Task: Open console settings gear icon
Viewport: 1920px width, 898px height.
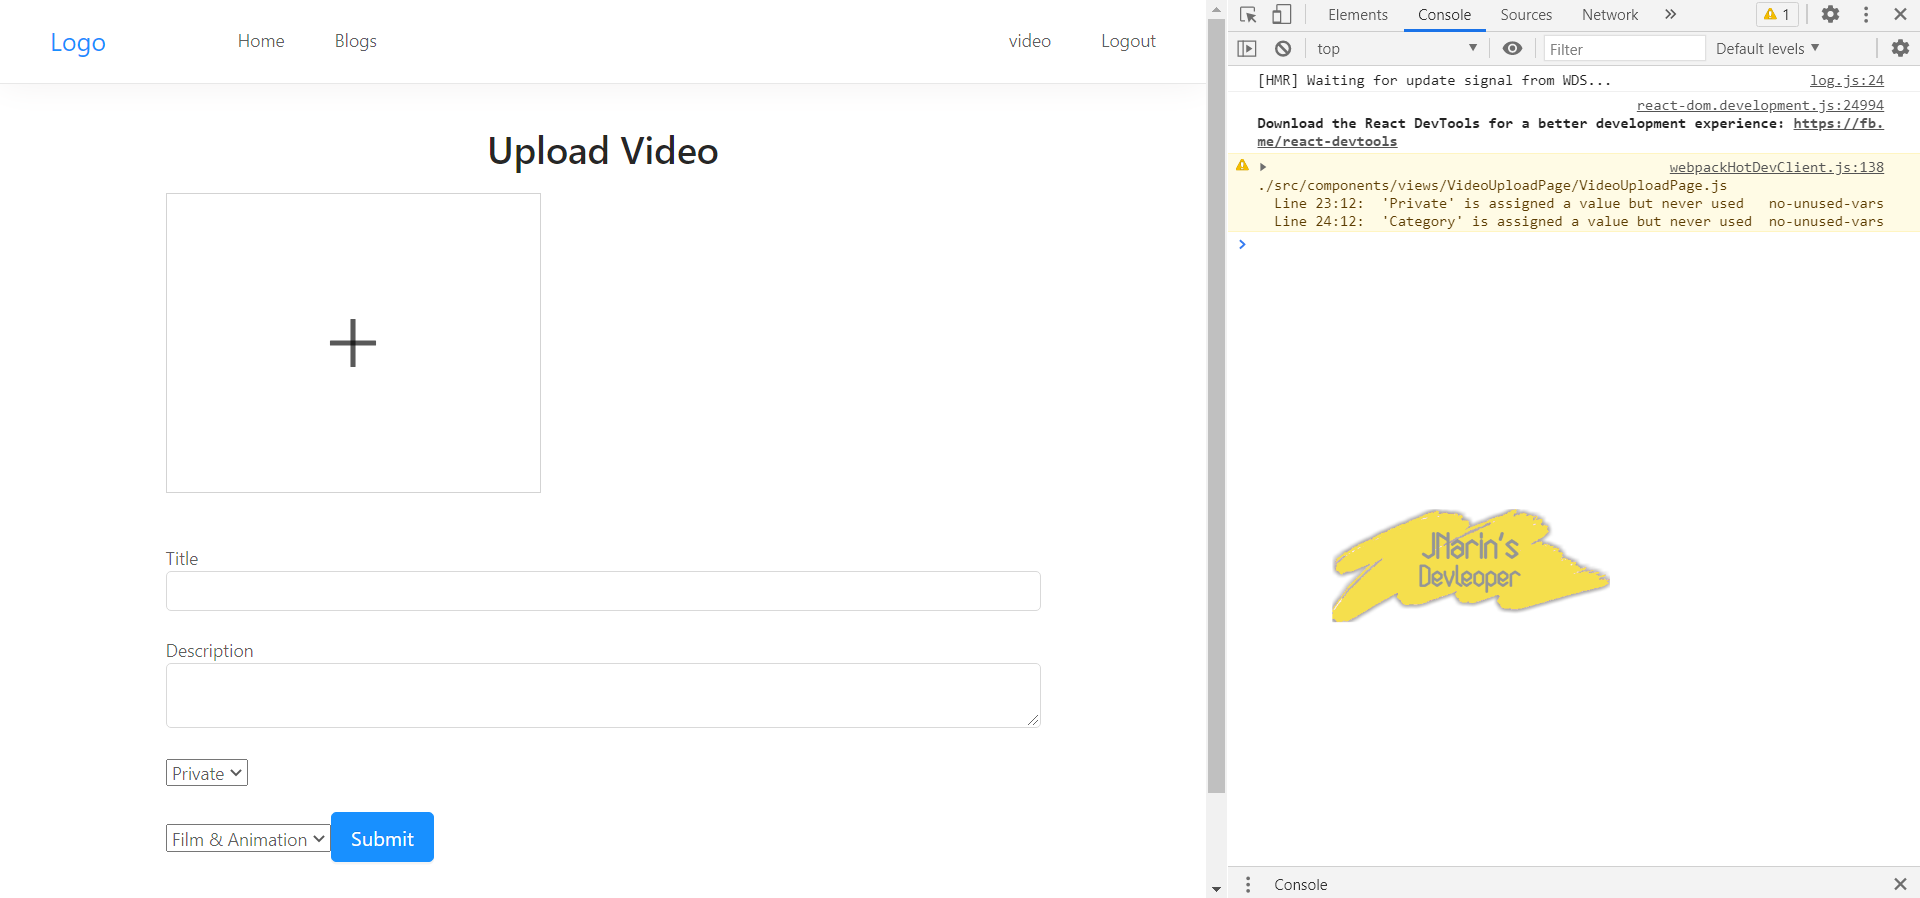Action: pyautogui.click(x=1900, y=48)
